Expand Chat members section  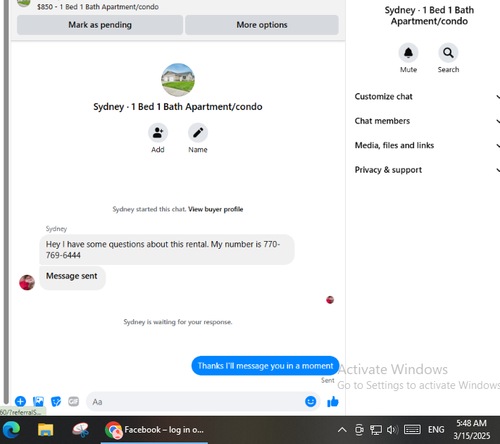[x=427, y=121]
